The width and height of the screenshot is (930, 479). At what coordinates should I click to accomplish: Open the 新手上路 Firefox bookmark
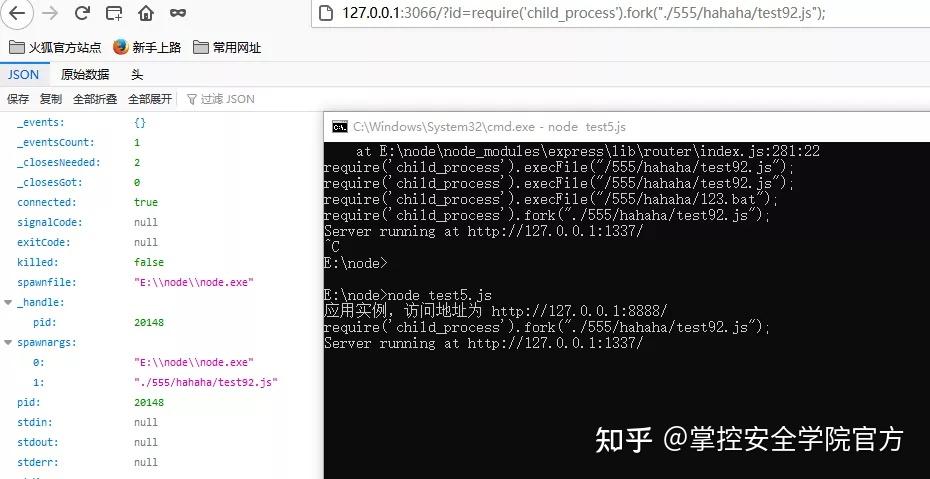coord(146,47)
